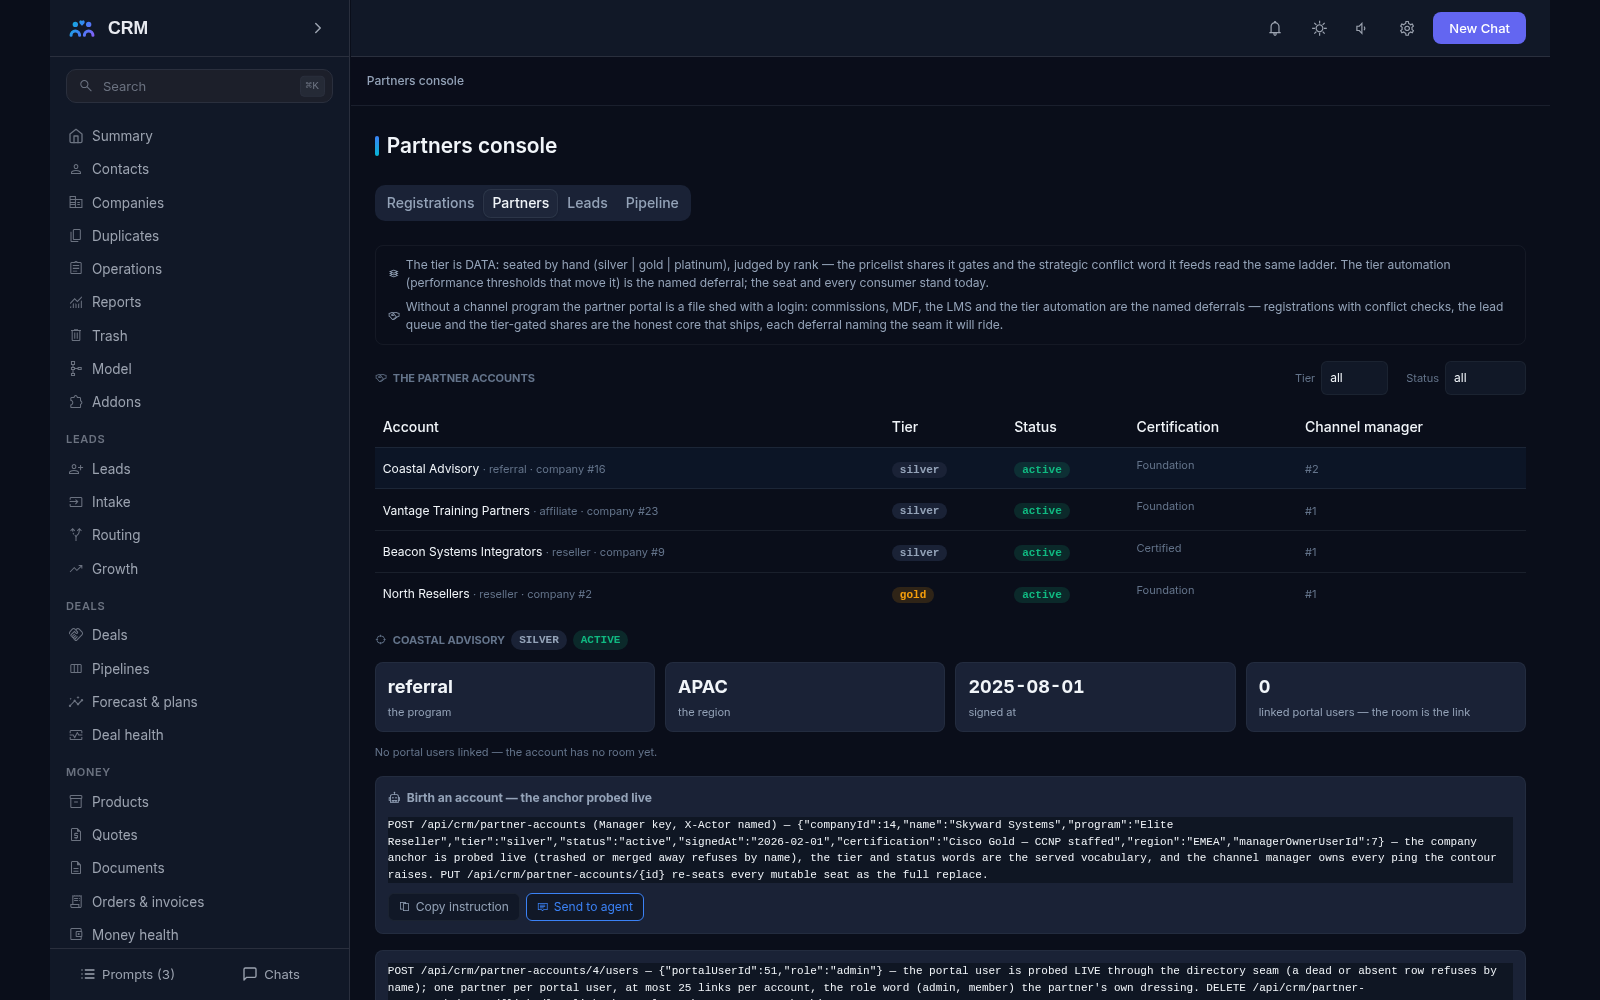Open Trash in sidebar

tap(199, 336)
